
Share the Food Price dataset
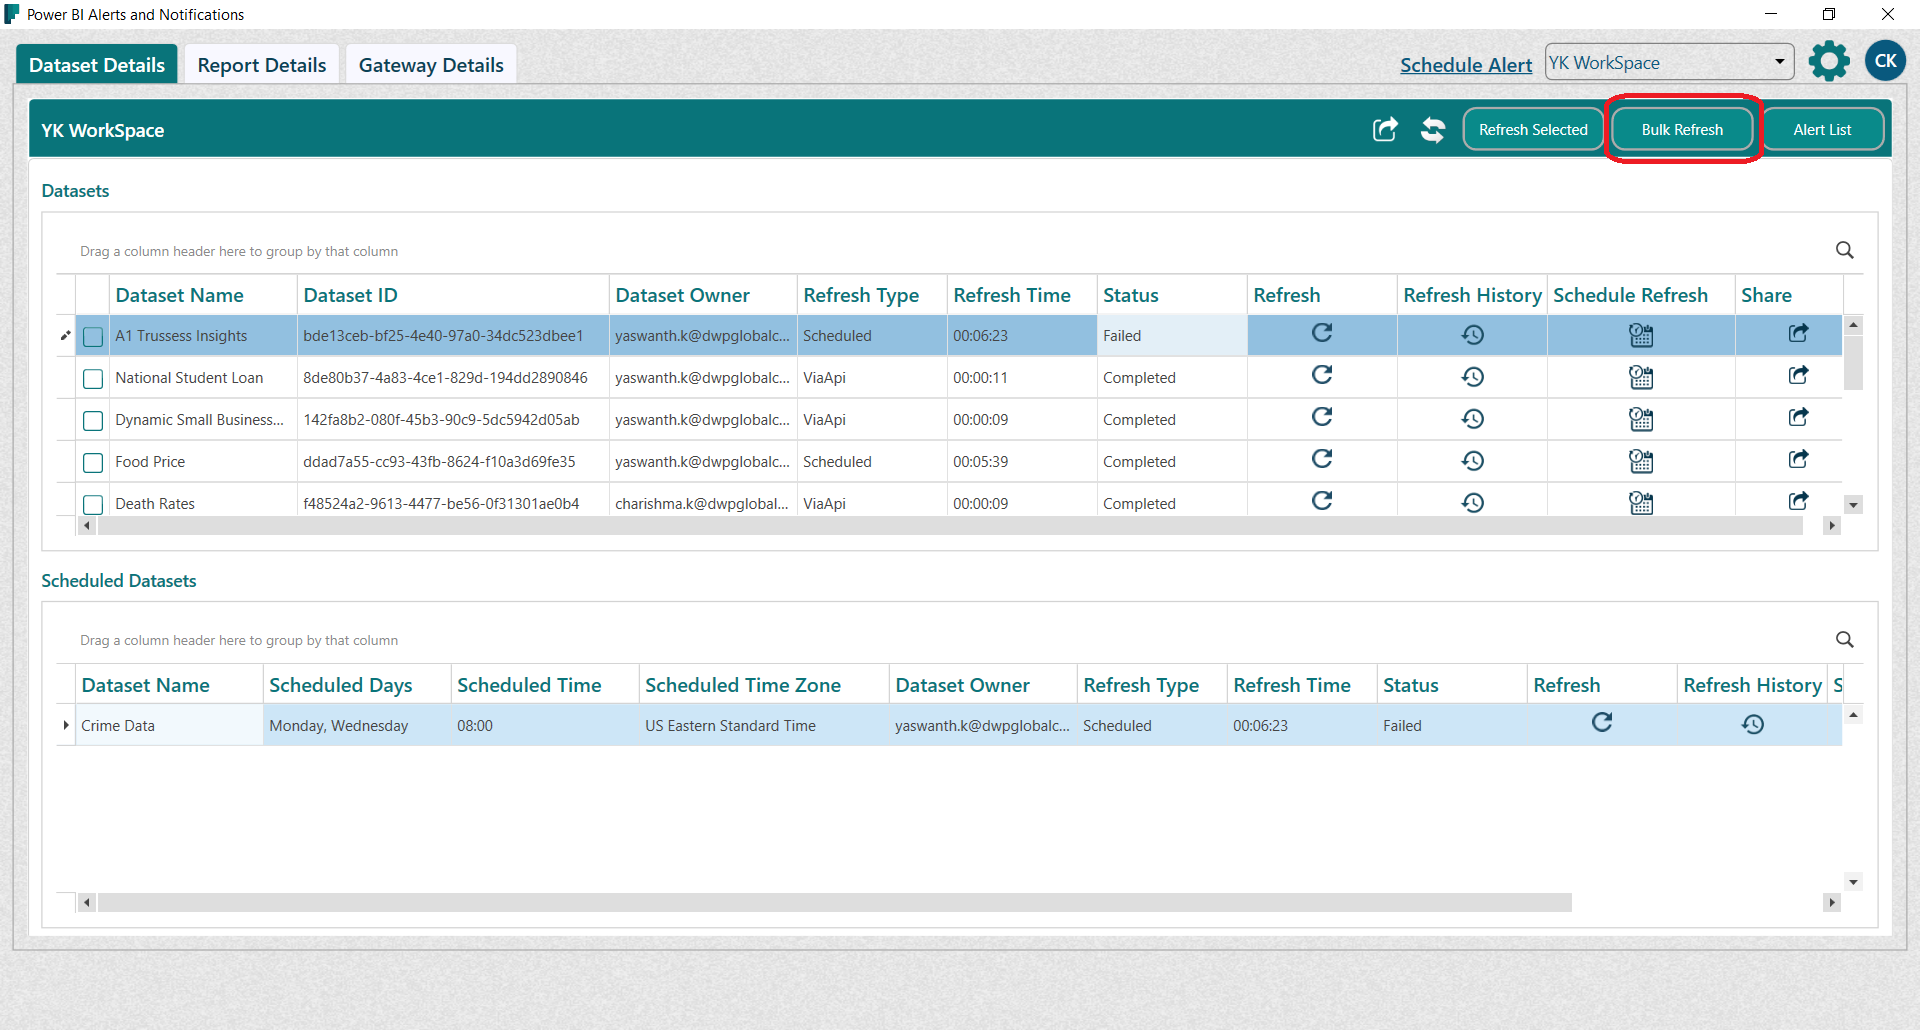pyautogui.click(x=1798, y=459)
